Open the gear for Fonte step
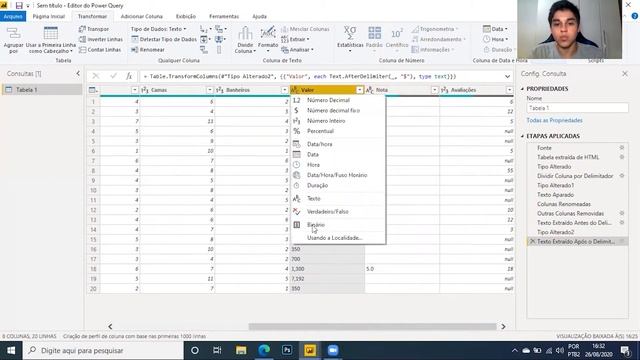This screenshot has height=360, width=640. click(622, 148)
